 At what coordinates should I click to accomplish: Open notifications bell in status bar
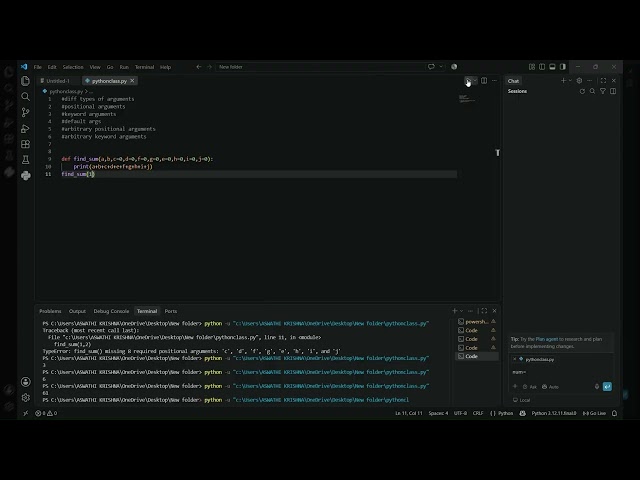tap(614, 413)
